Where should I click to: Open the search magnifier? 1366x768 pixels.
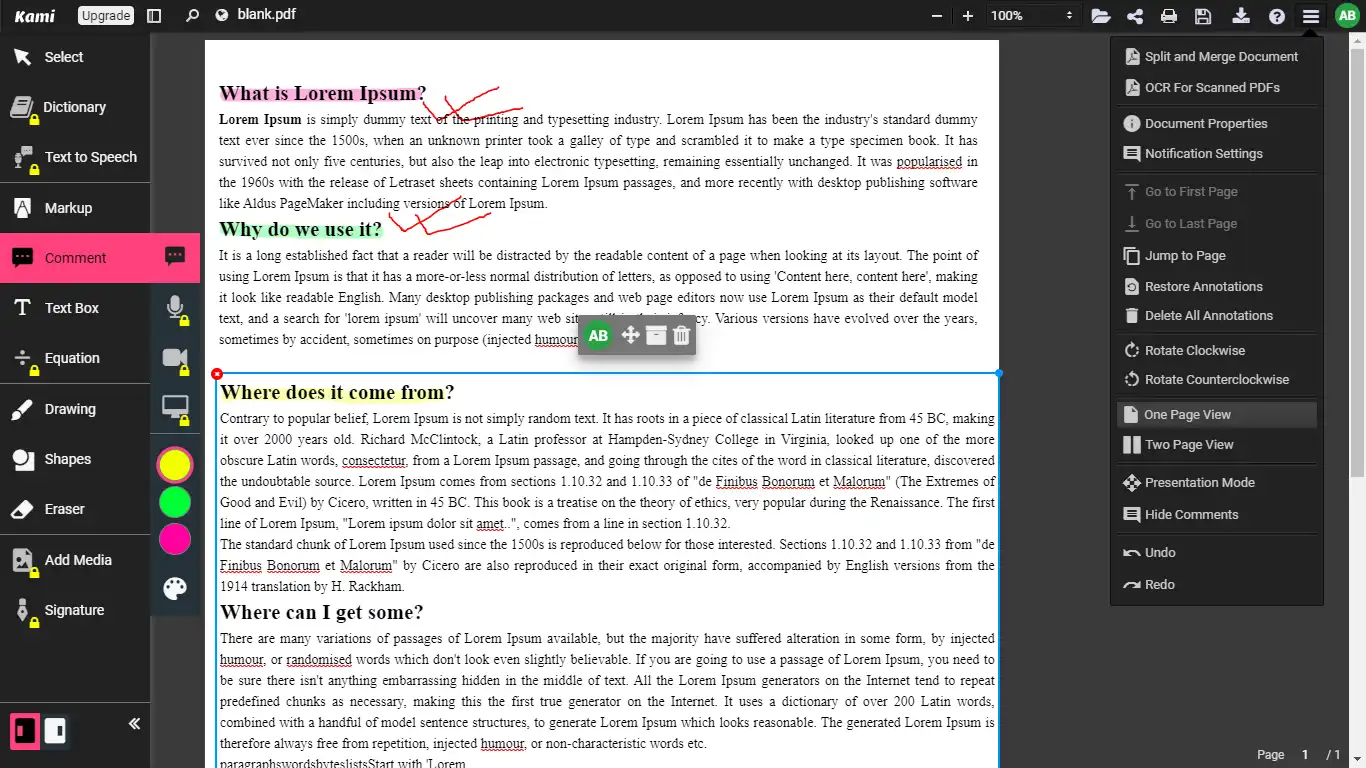[x=192, y=16]
